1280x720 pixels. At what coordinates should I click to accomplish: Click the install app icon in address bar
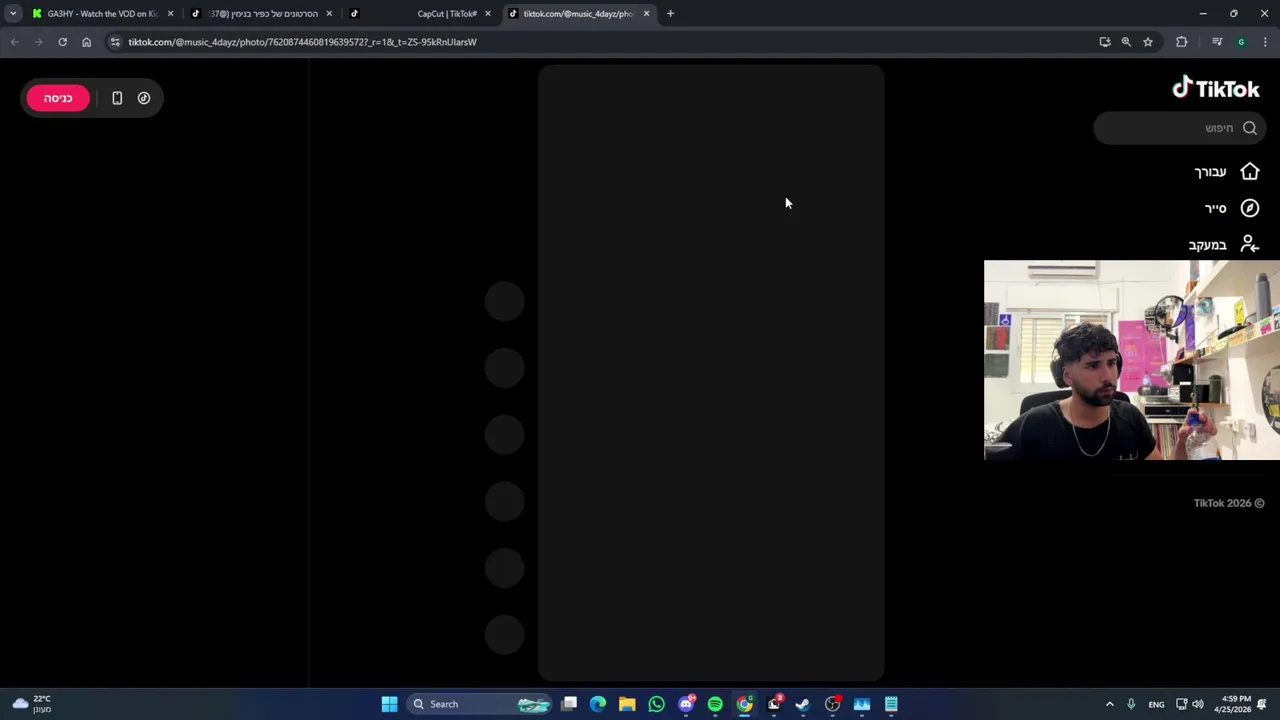(x=1104, y=42)
